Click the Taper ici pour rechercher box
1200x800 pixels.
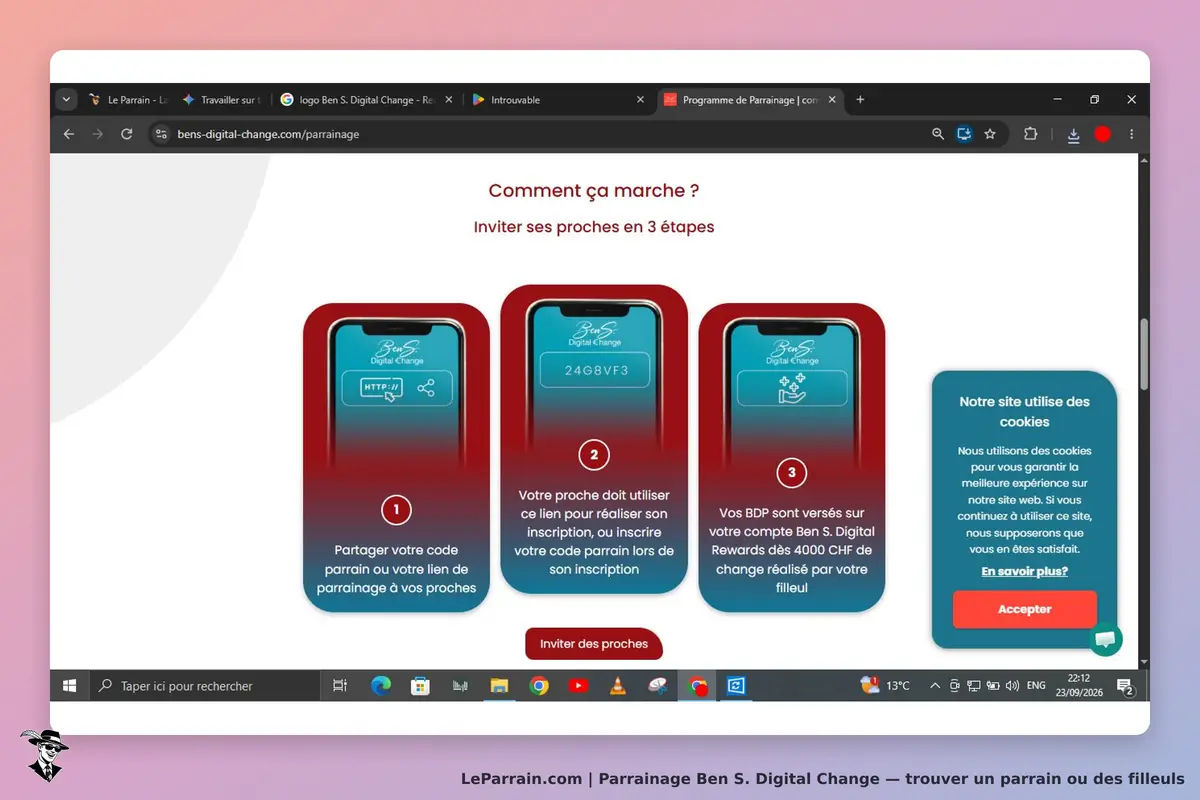[x=205, y=686]
